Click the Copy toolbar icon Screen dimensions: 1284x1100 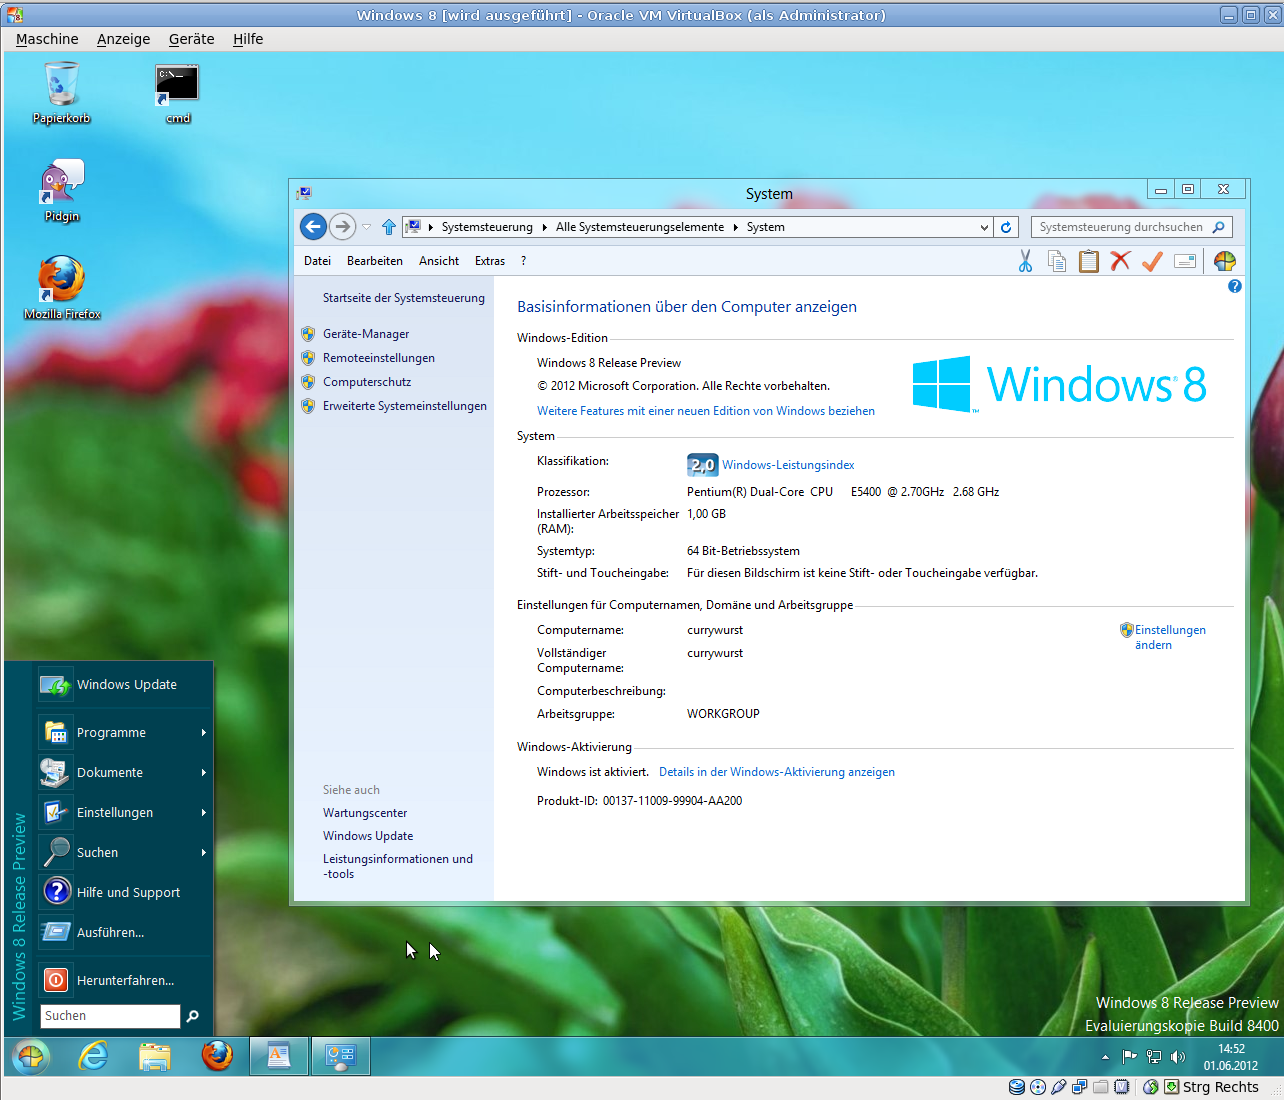pos(1057,261)
